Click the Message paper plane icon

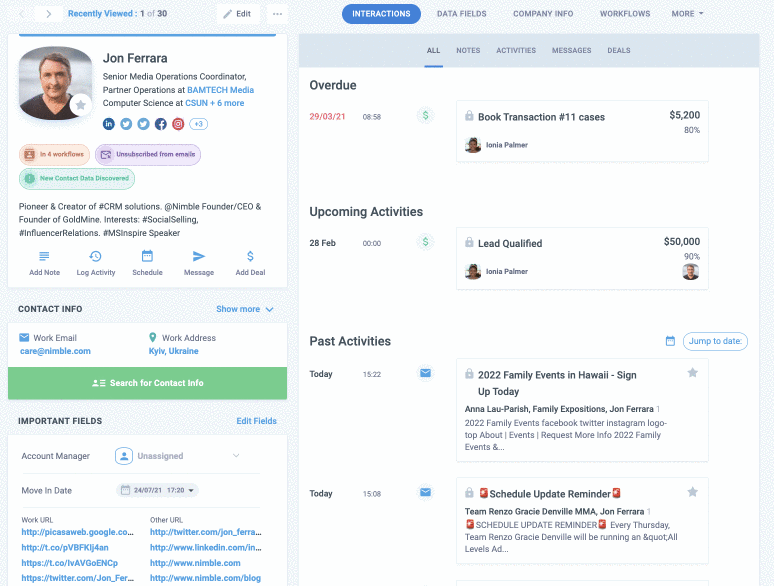199,257
